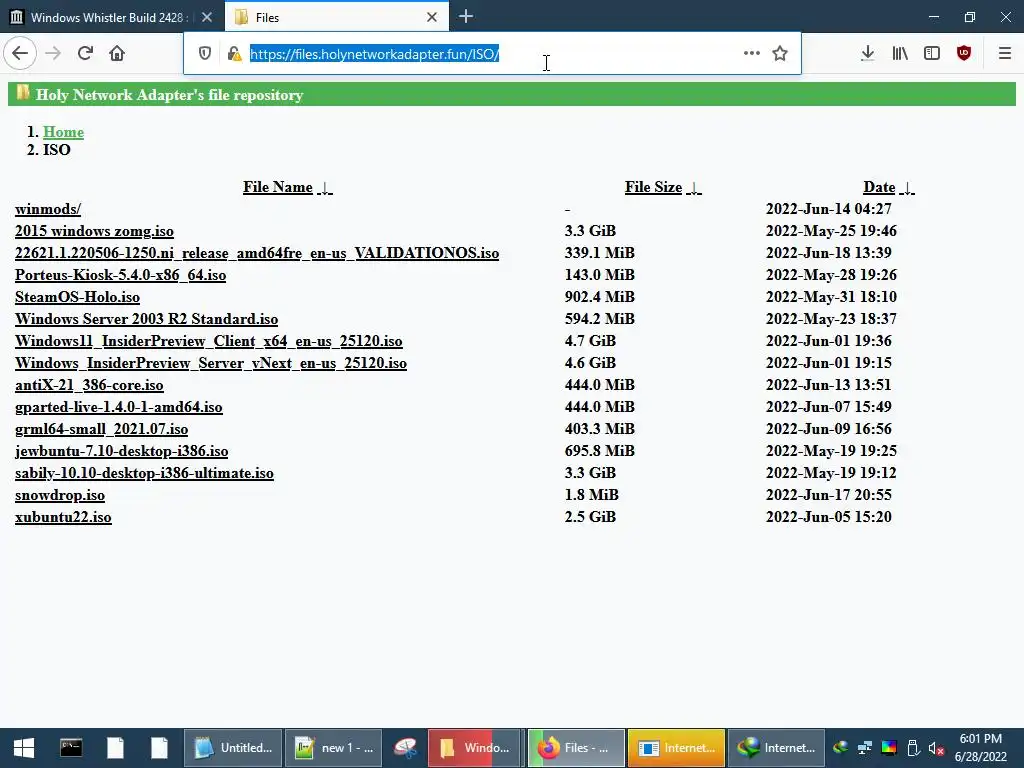Open the Downloads panel
The image size is (1024, 768).
(x=867, y=53)
